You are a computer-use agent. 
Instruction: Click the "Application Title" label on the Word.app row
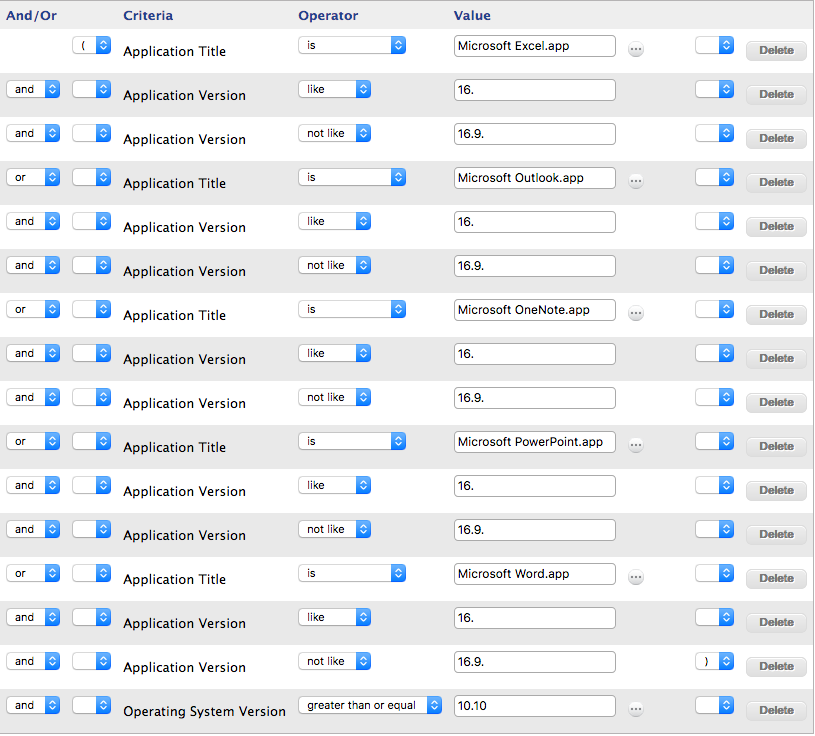point(175,579)
